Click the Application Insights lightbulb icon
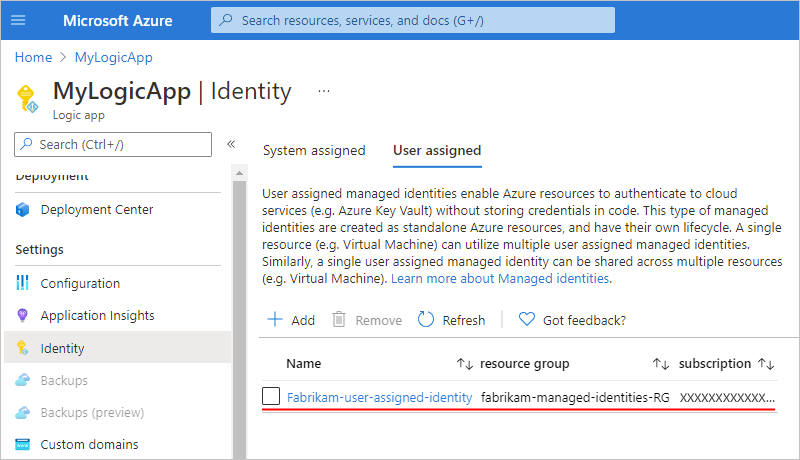 click(x=24, y=316)
